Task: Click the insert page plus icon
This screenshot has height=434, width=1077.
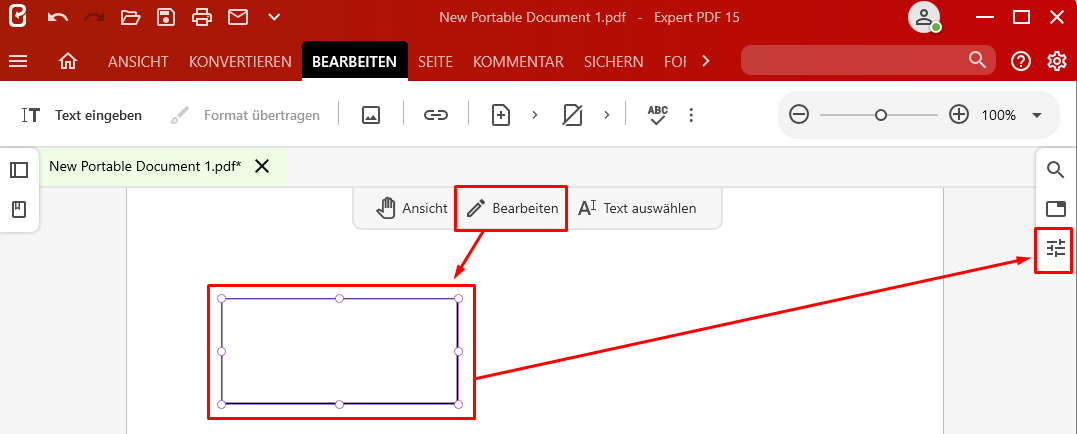Action: coord(501,115)
